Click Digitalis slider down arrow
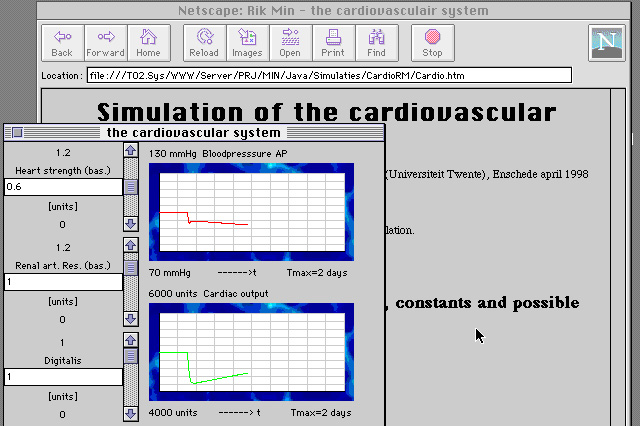Viewport: 640px width, 426px height. coord(131,414)
